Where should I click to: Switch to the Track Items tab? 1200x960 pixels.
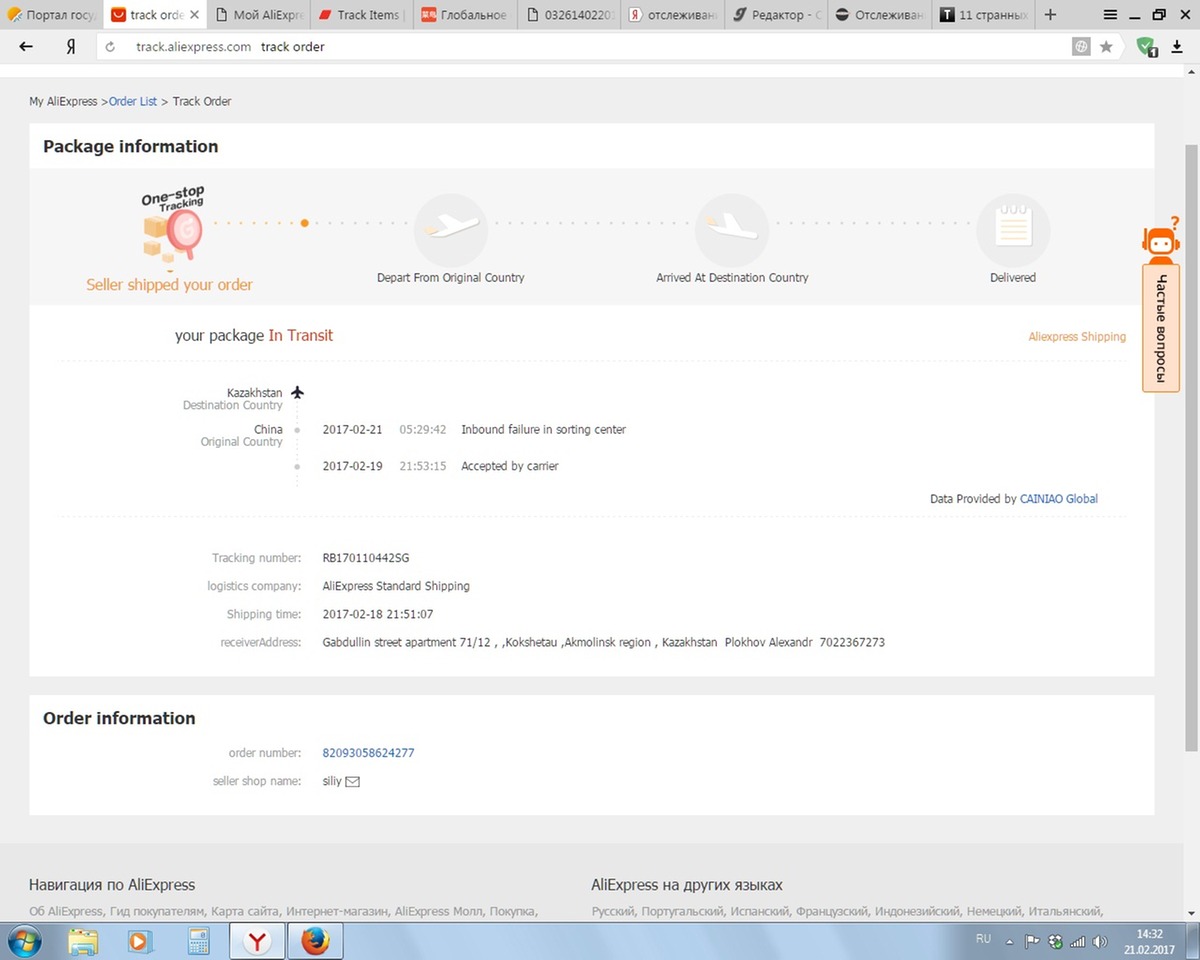tap(363, 15)
